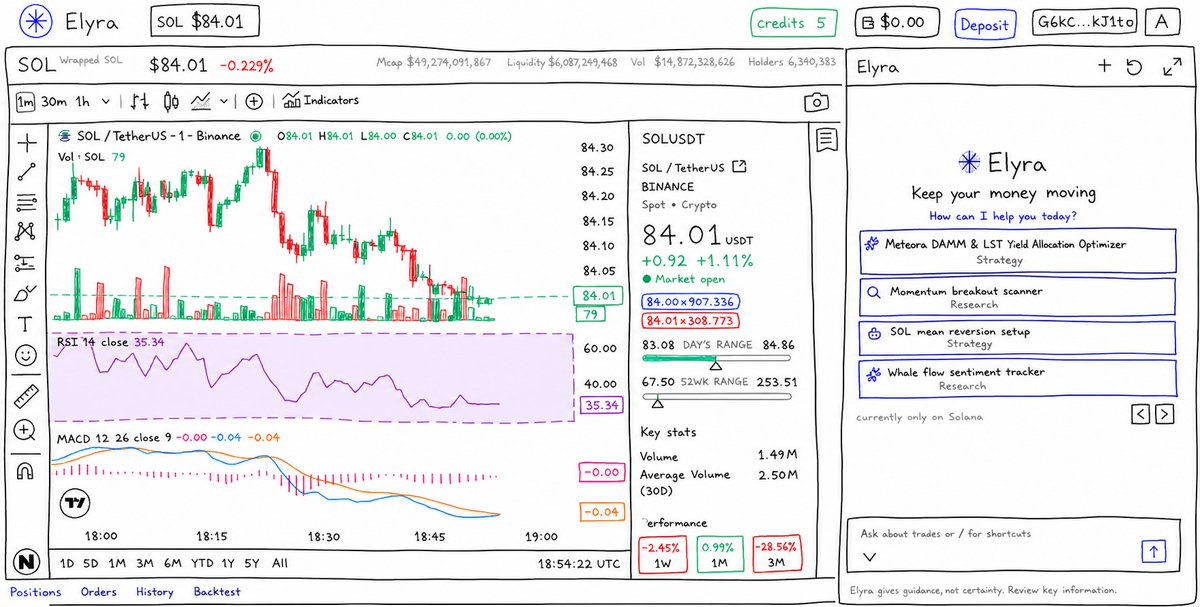
Task: Set chart range to YTD
Action: [202, 563]
